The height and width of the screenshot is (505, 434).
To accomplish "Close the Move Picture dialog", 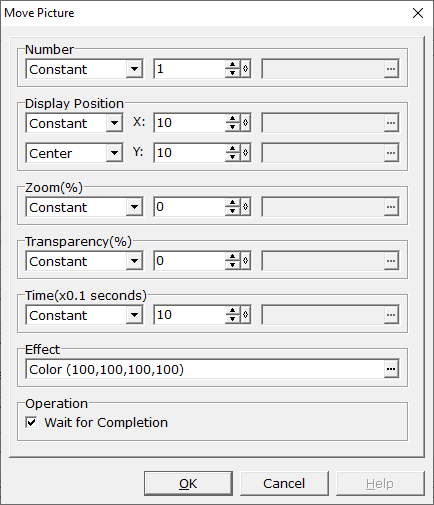I will [418, 13].
